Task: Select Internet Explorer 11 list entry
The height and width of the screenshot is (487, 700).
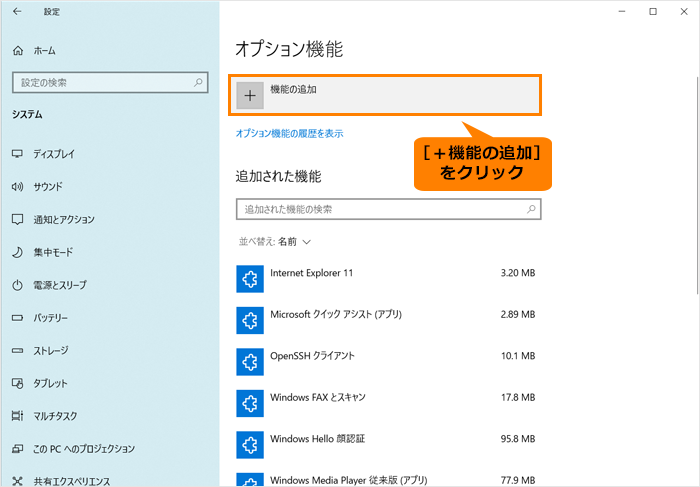Action: coord(386,279)
